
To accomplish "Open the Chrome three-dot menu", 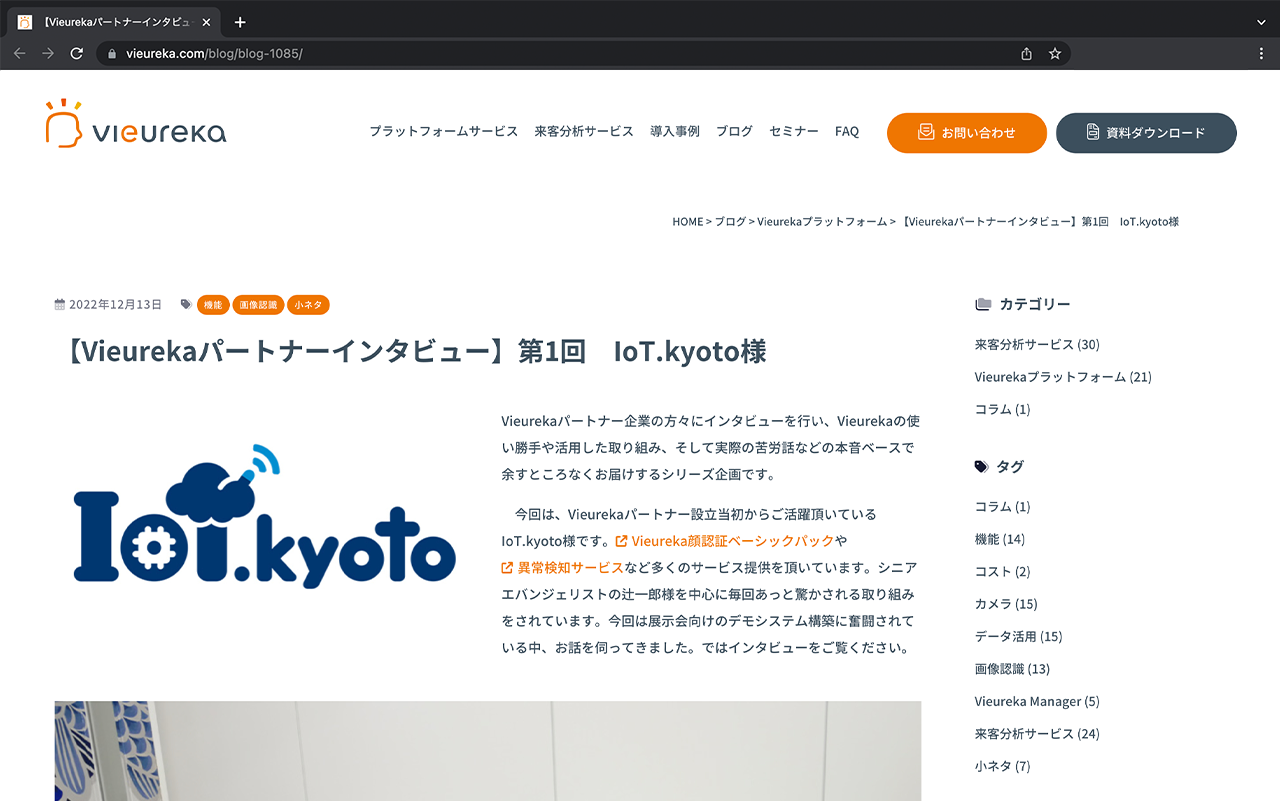I will pyautogui.click(x=1262, y=53).
